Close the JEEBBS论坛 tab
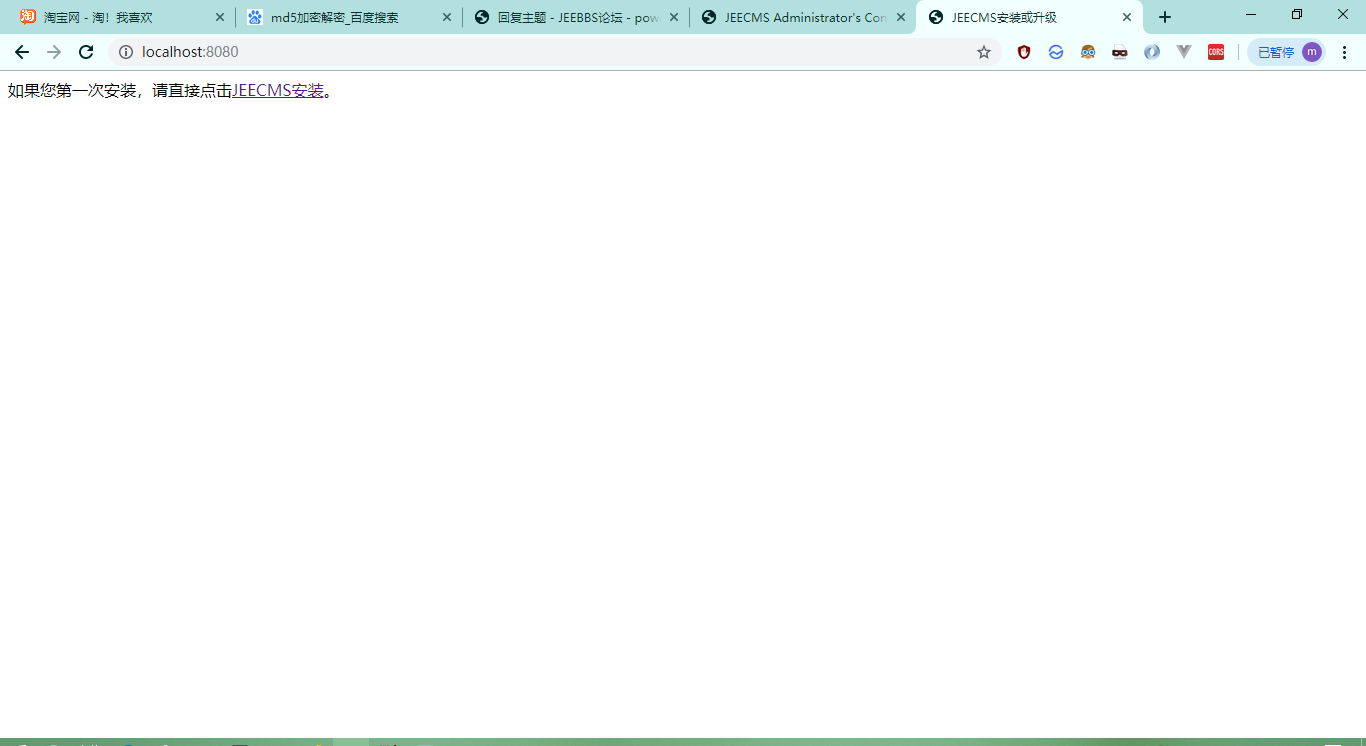This screenshot has width=1366, height=746. pos(674,17)
